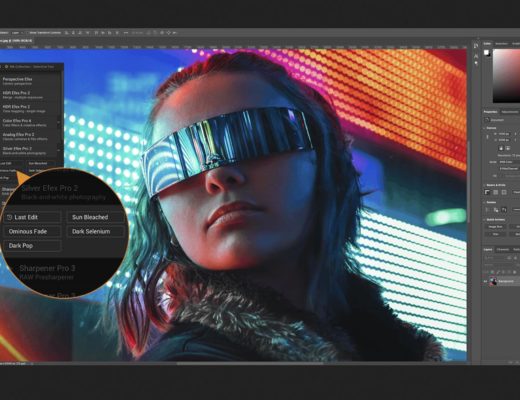Click Distribute vertically icon in options bar
This screenshot has width=520, height=400.
(88, 33)
